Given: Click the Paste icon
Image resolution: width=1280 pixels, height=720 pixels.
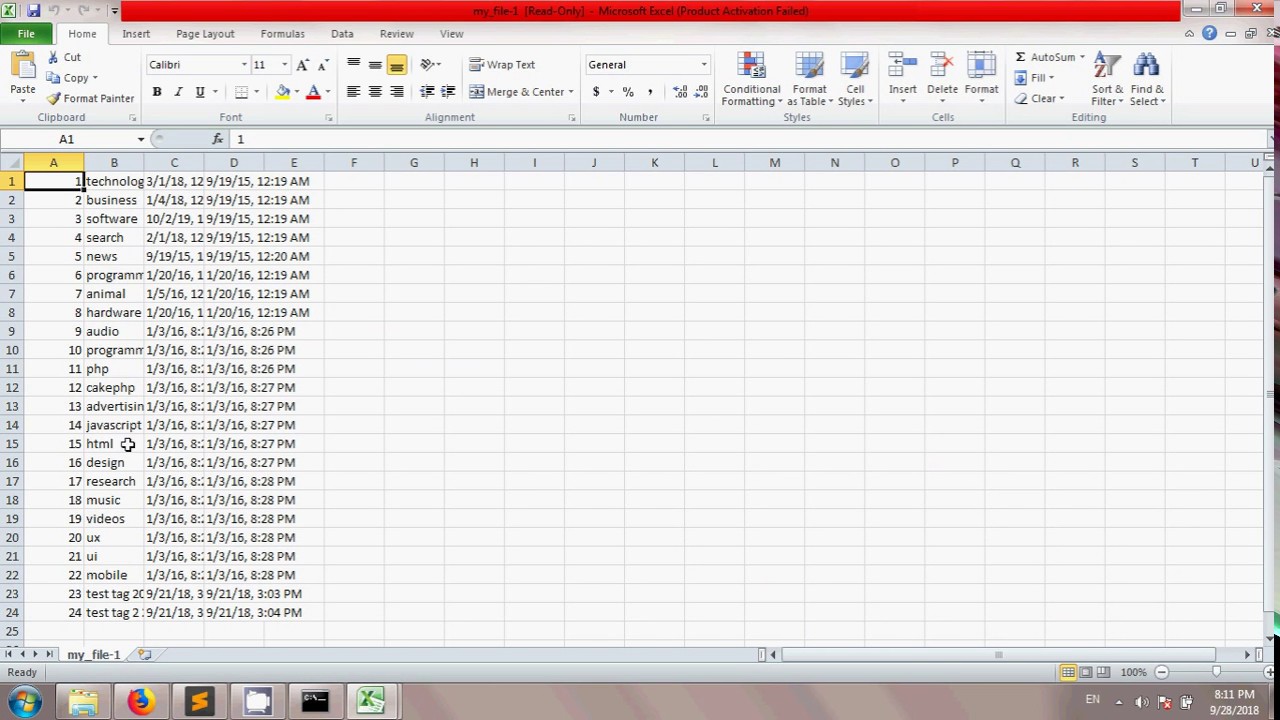Looking at the screenshot, I should 22,66.
